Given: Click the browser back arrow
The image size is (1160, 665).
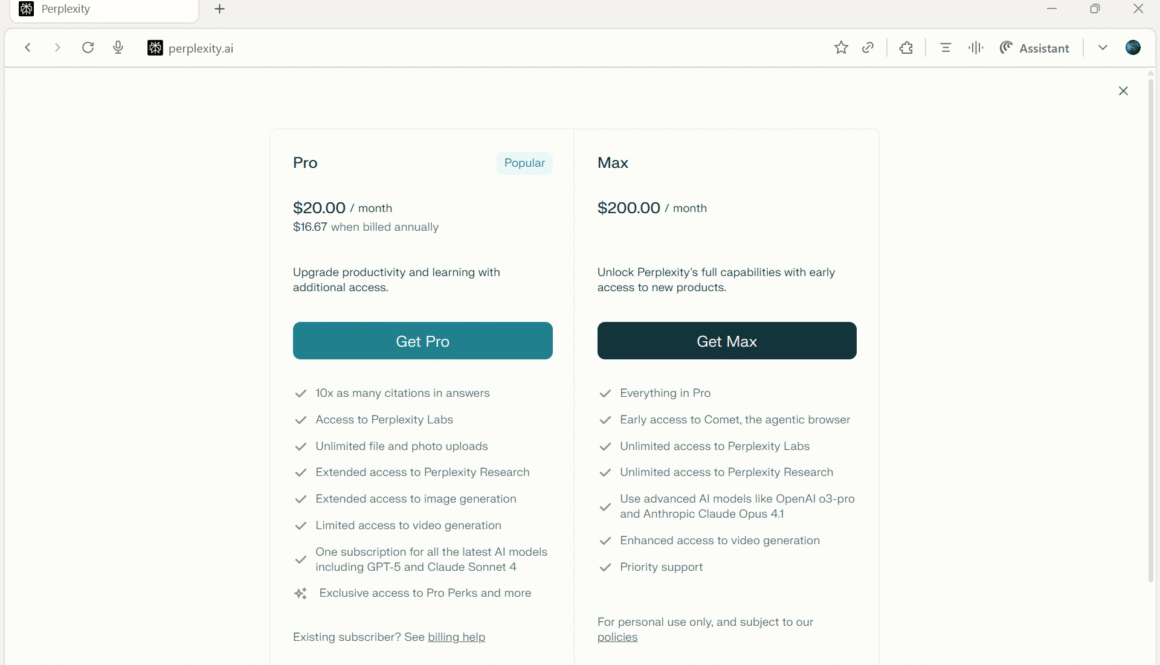Looking at the screenshot, I should pos(28,48).
